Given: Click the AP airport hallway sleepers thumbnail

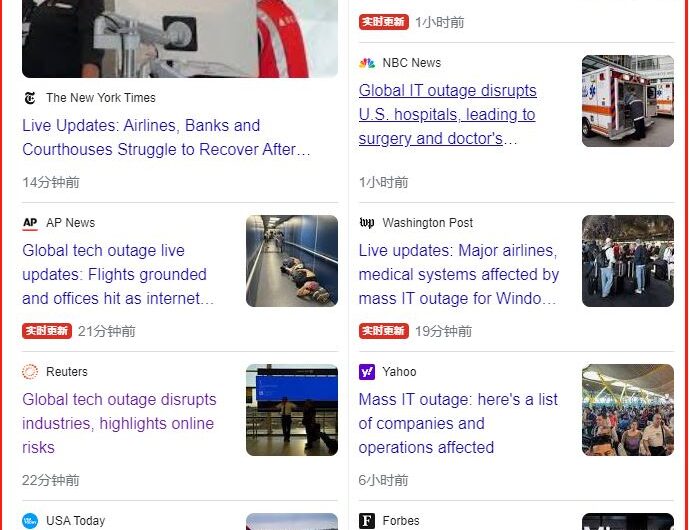Looking at the screenshot, I should pyautogui.click(x=292, y=261).
